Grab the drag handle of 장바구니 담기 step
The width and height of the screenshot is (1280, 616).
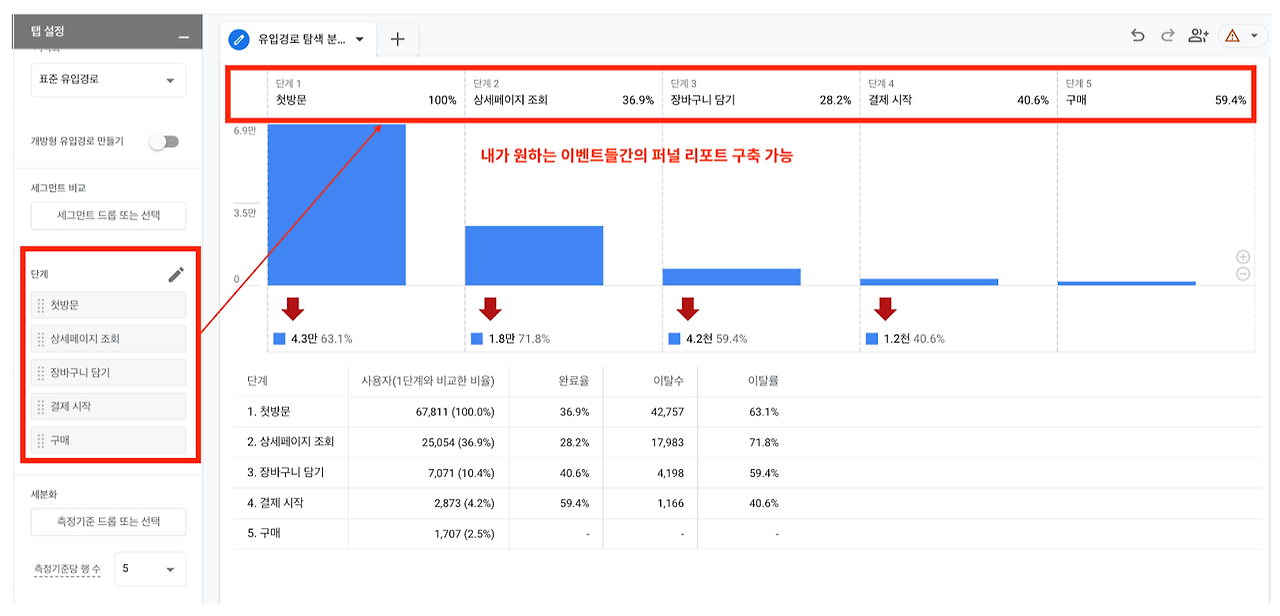click(x=41, y=373)
